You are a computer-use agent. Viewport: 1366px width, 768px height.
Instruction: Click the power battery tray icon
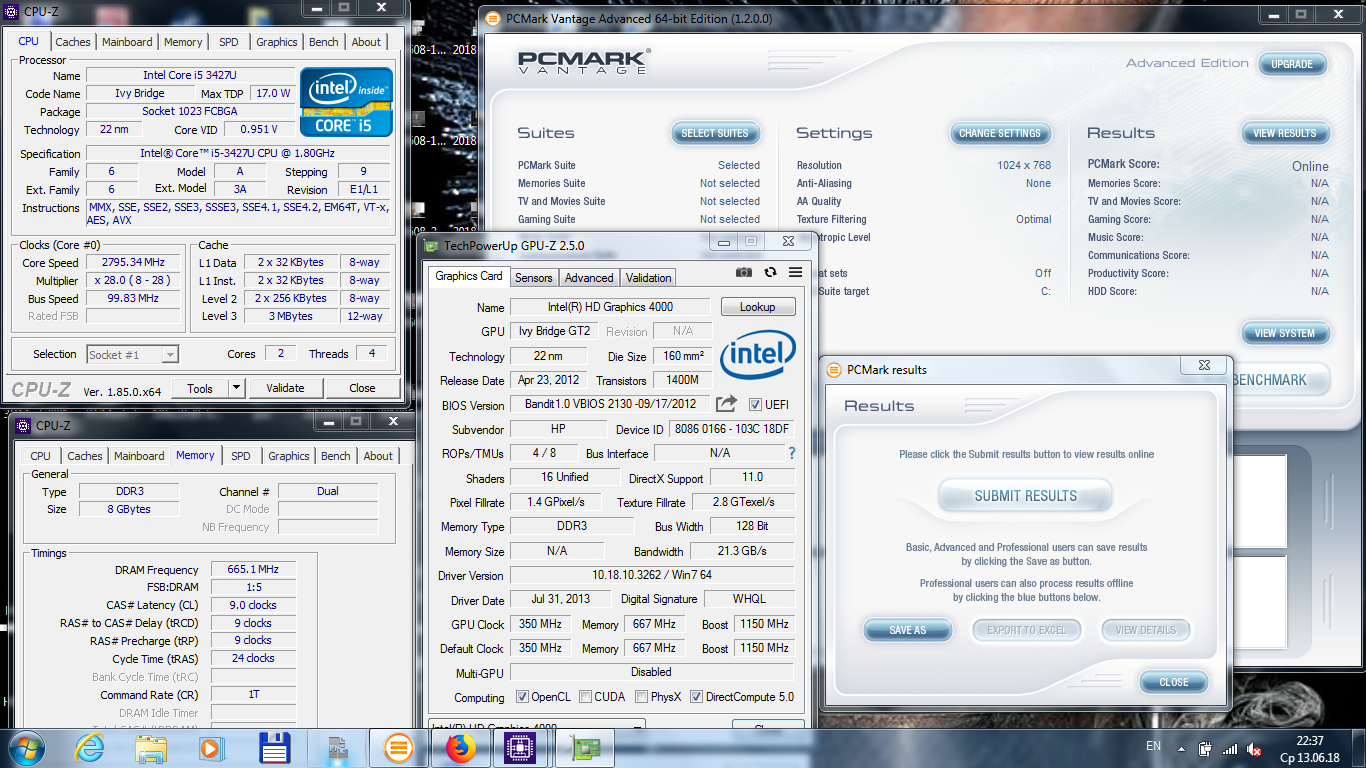(1206, 749)
